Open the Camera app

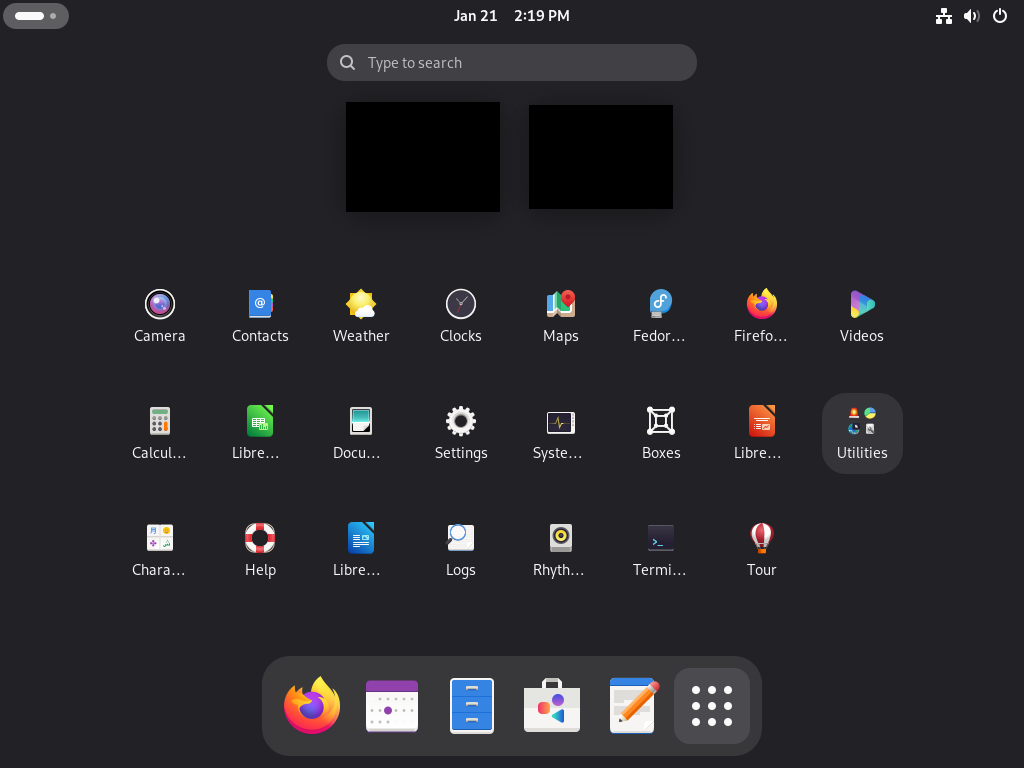159,316
